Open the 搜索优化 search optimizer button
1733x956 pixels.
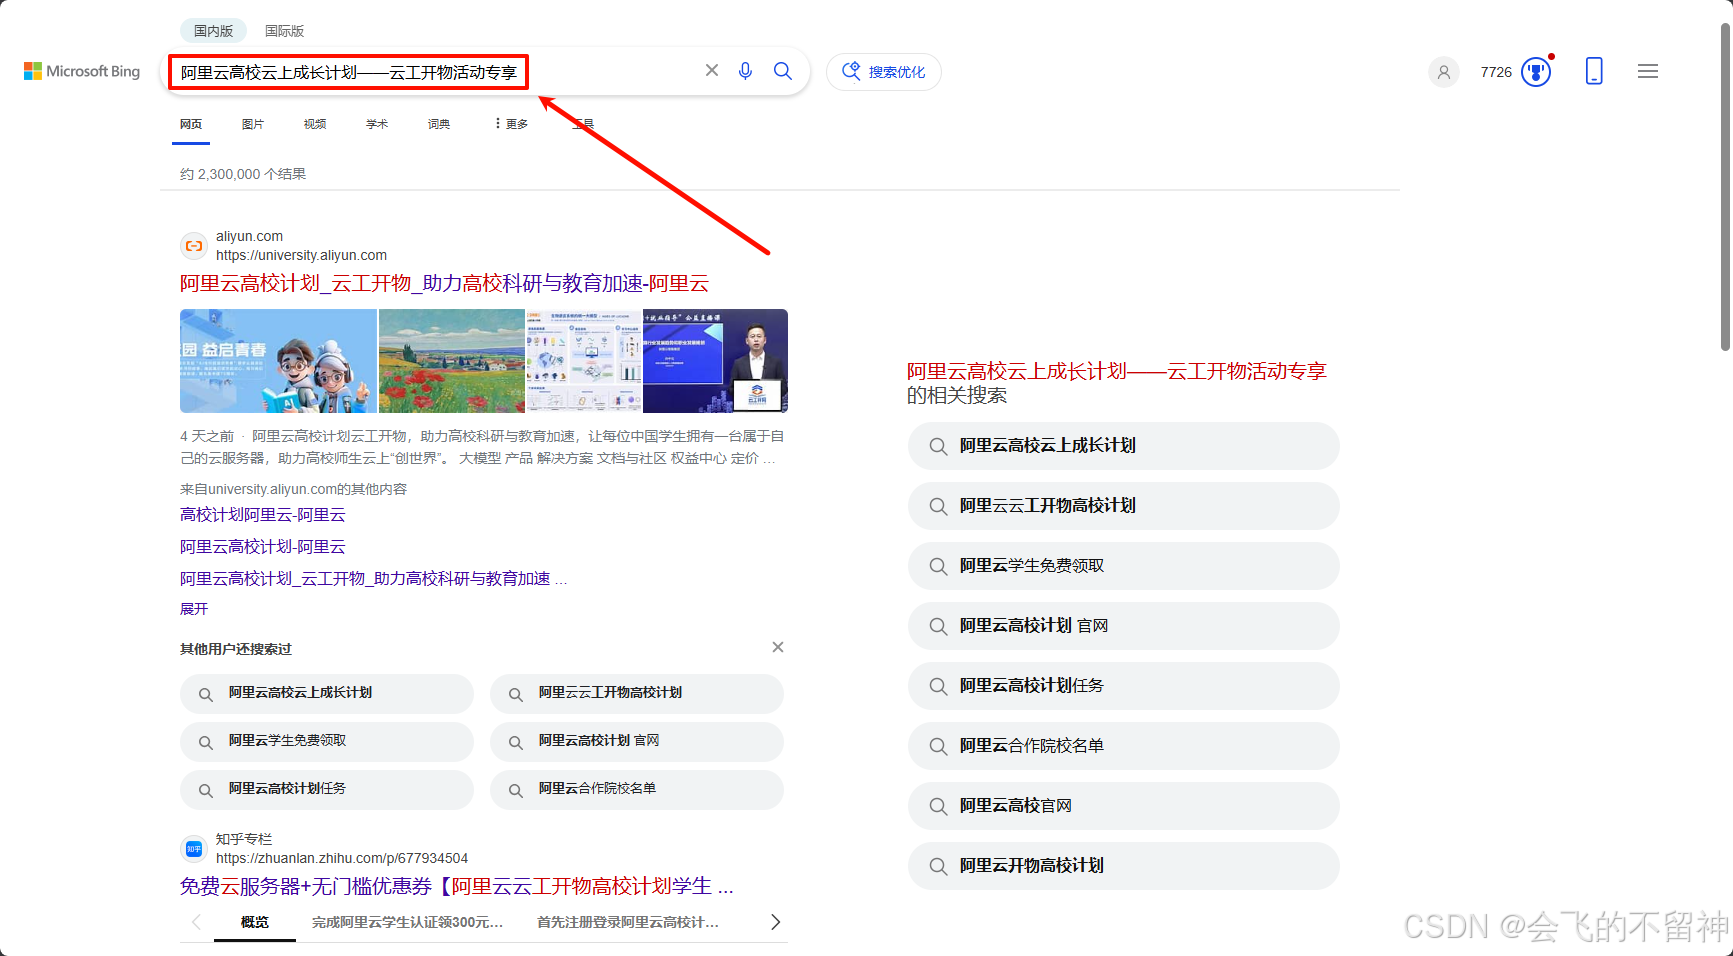(x=884, y=72)
